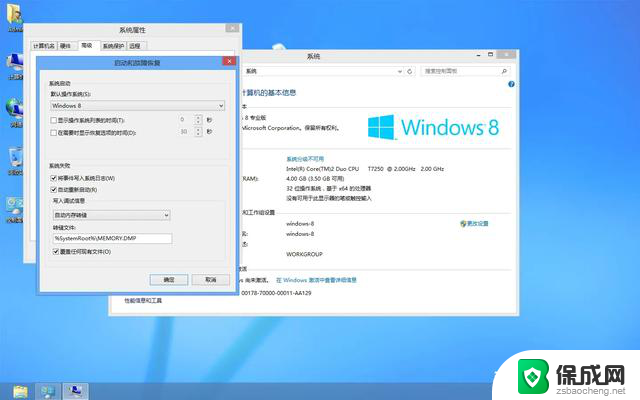Click the WORKGROUP text in the System window
This screenshot has width=640, height=400.
pyautogui.click(x=304, y=254)
